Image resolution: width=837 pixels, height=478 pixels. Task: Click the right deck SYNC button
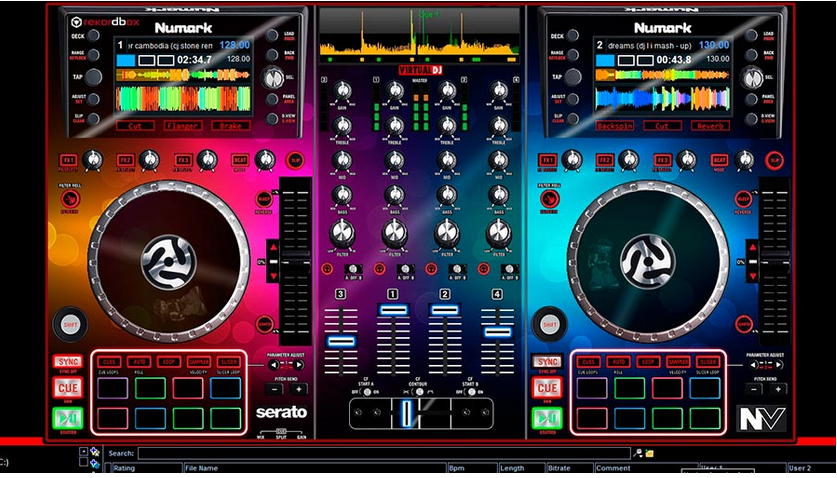(547, 362)
